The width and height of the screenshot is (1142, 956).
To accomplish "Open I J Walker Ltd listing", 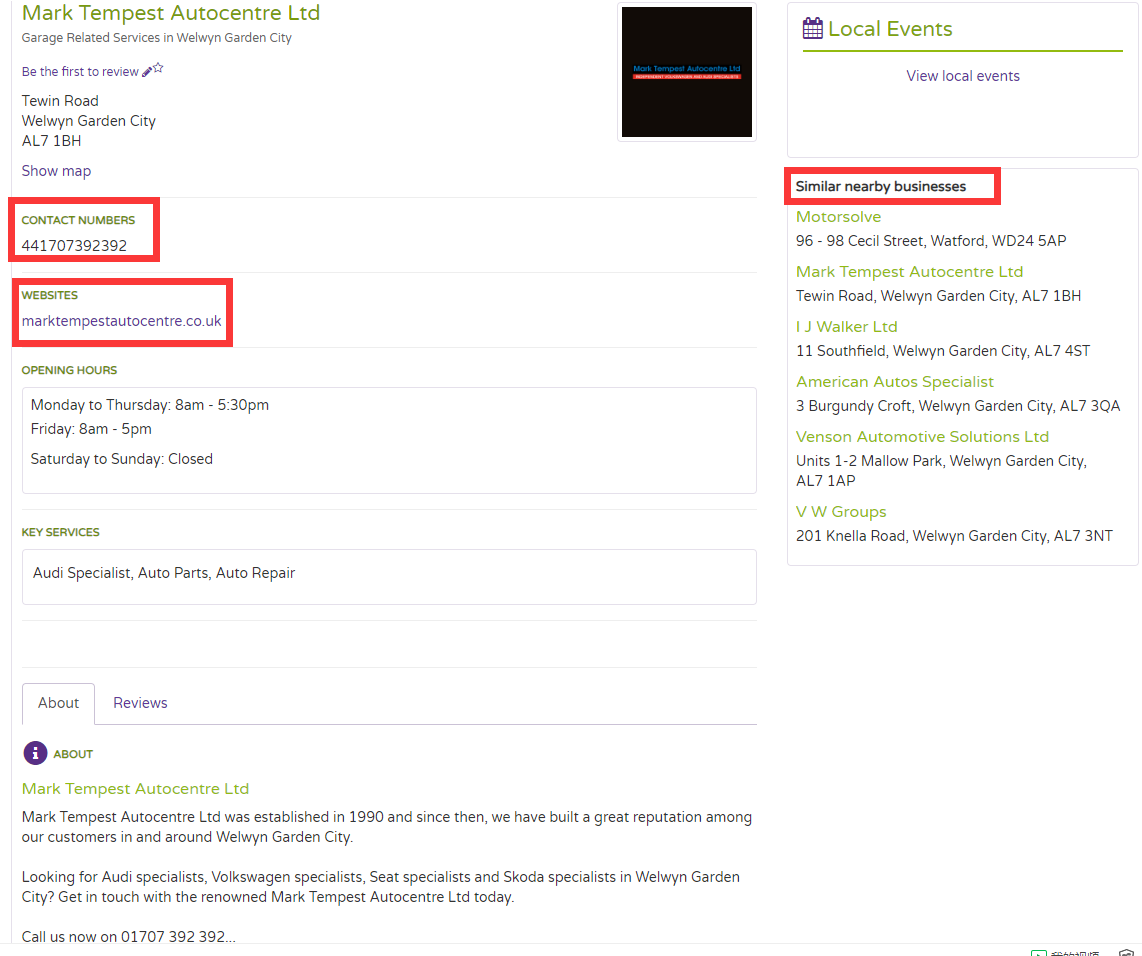I will click(846, 327).
